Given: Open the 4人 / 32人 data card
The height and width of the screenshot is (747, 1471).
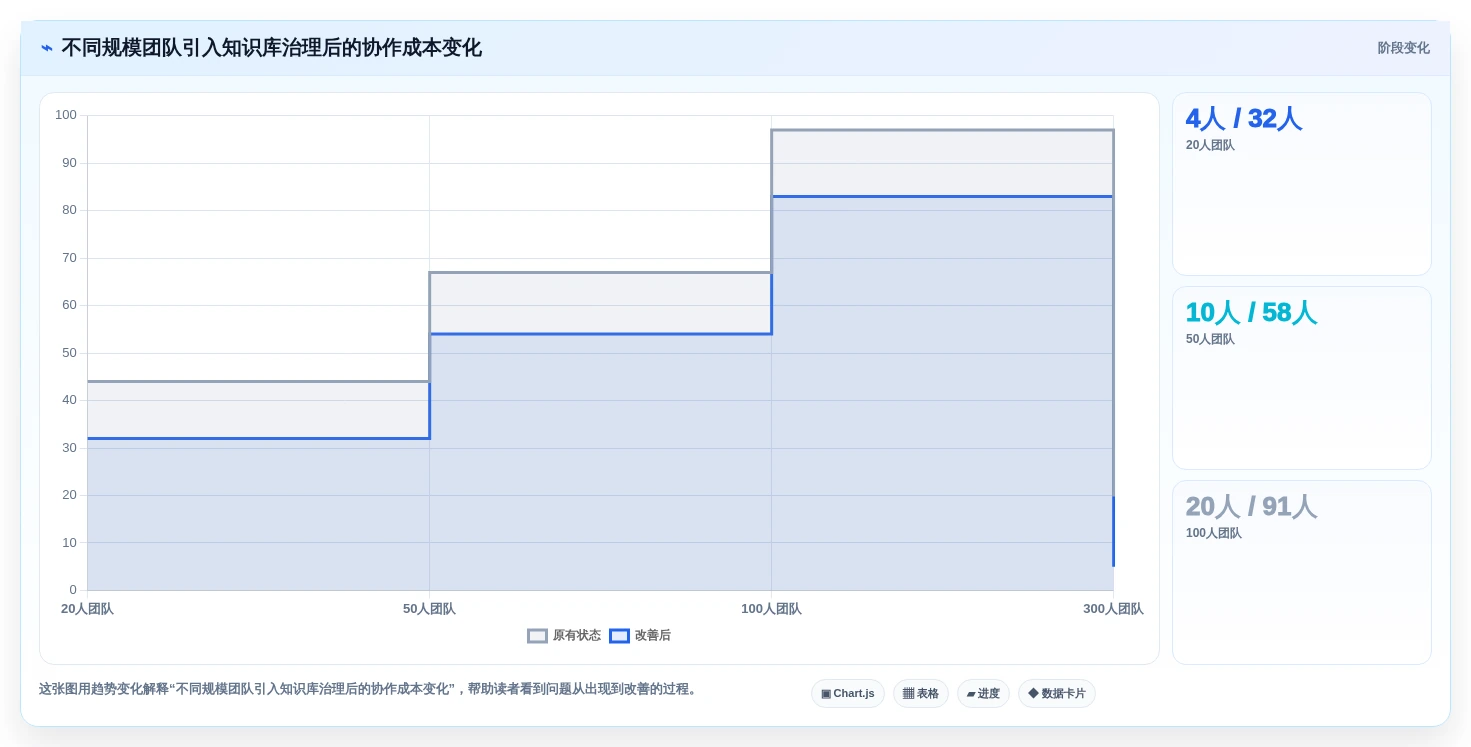Looking at the screenshot, I should [x=1301, y=184].
